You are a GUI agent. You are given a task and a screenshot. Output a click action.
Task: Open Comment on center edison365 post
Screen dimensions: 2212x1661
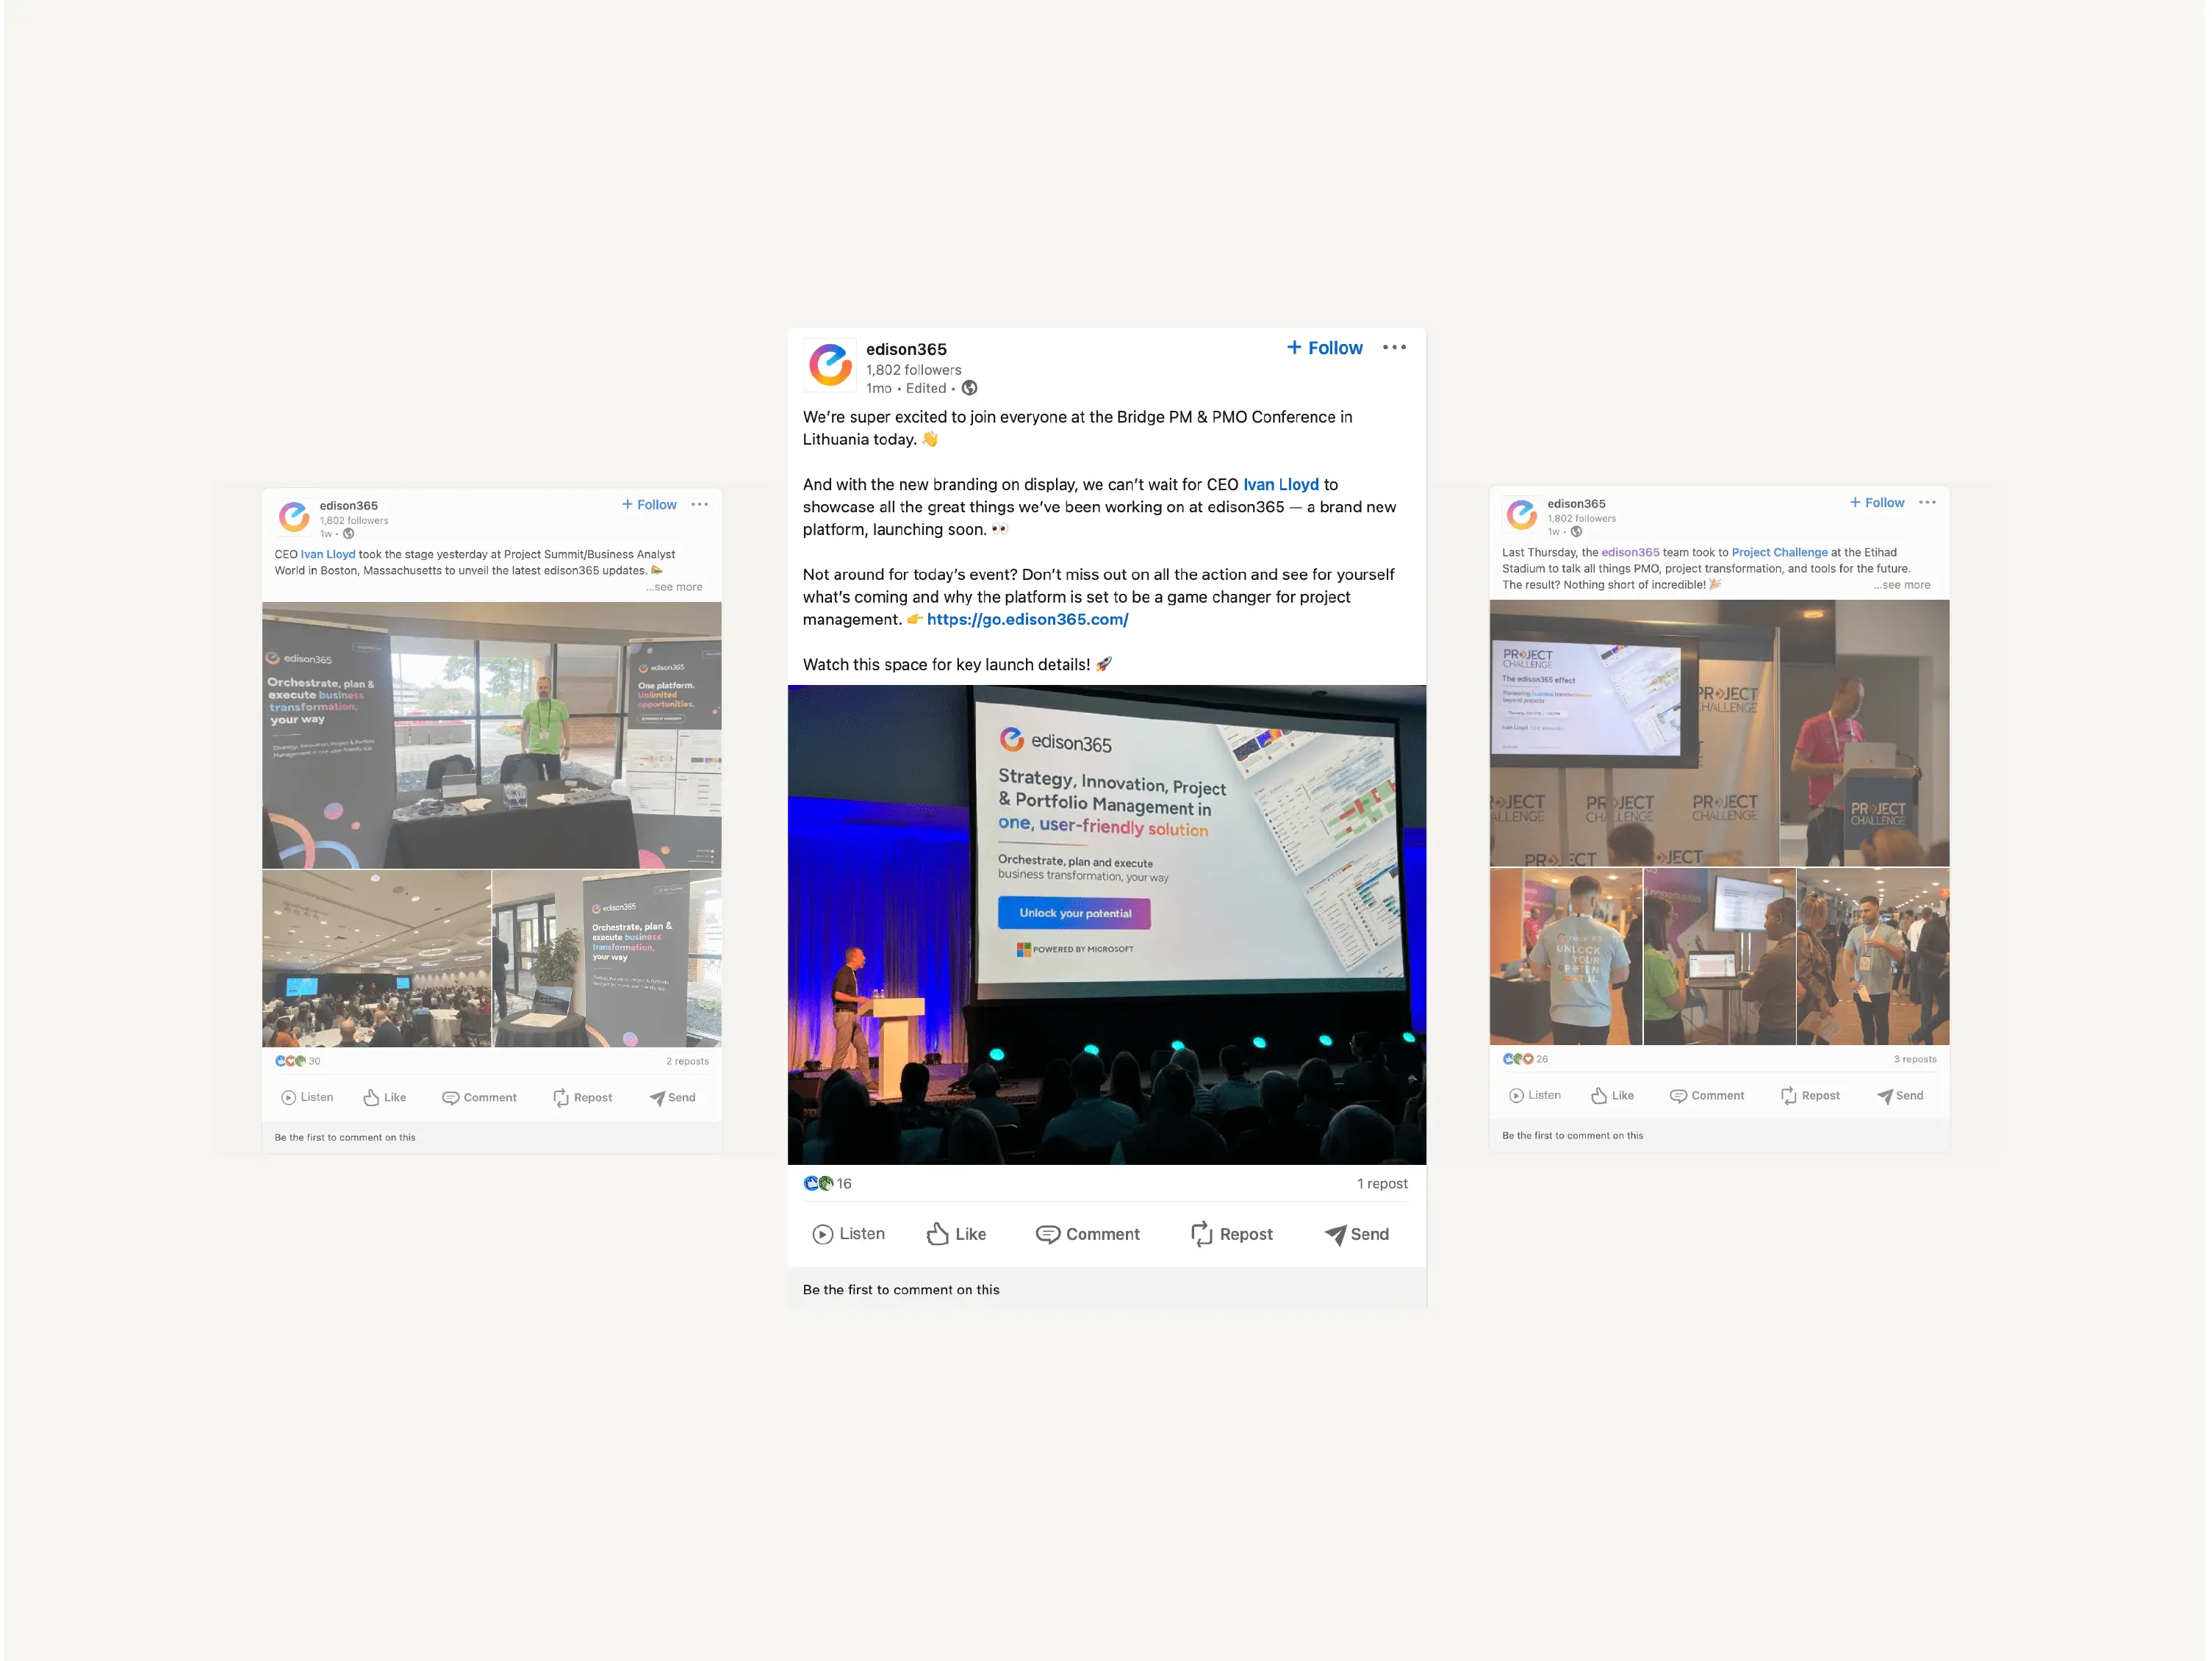click(1087, 1234)
